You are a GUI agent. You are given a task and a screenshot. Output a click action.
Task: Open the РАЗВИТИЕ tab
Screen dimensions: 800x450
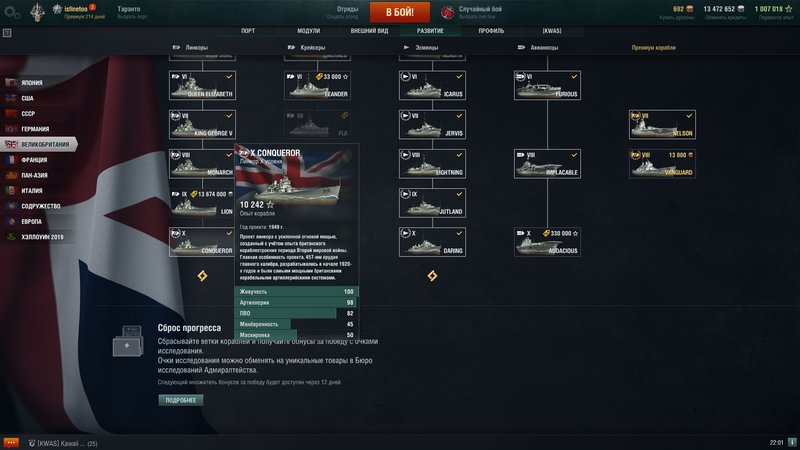(430, 31)
